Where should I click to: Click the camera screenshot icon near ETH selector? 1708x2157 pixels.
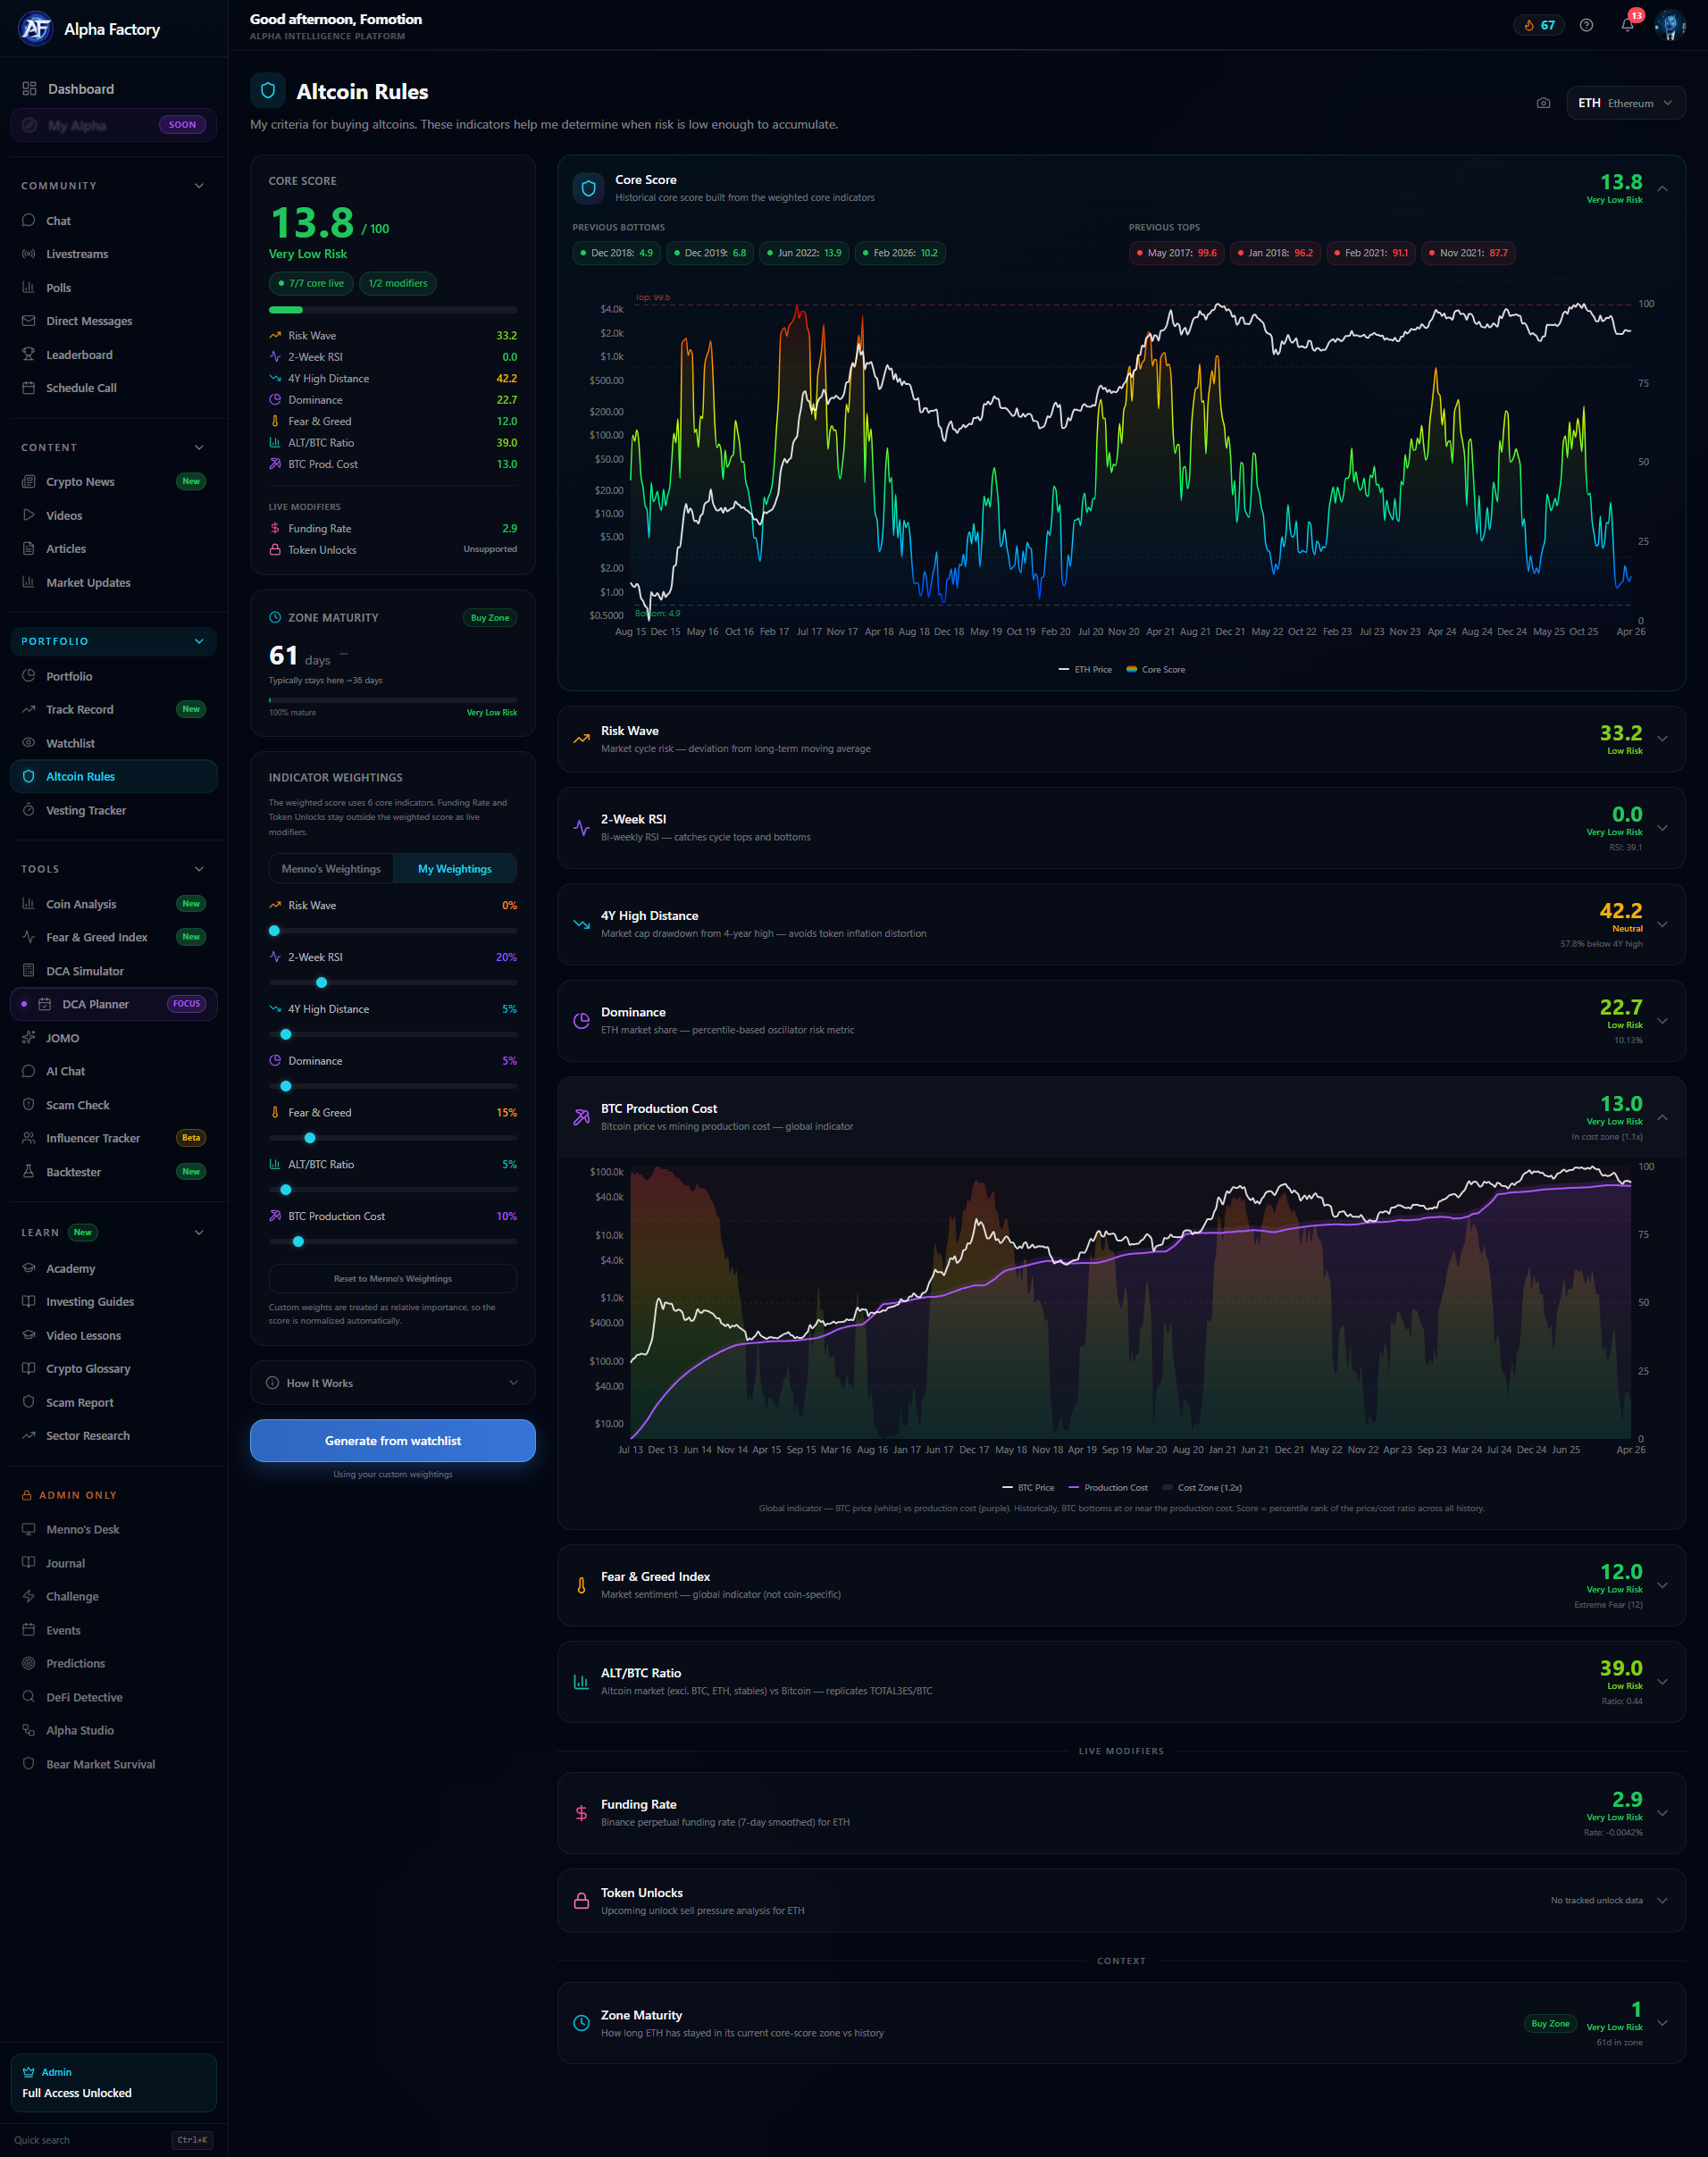pyautogui.click(x=1543, y=102)
